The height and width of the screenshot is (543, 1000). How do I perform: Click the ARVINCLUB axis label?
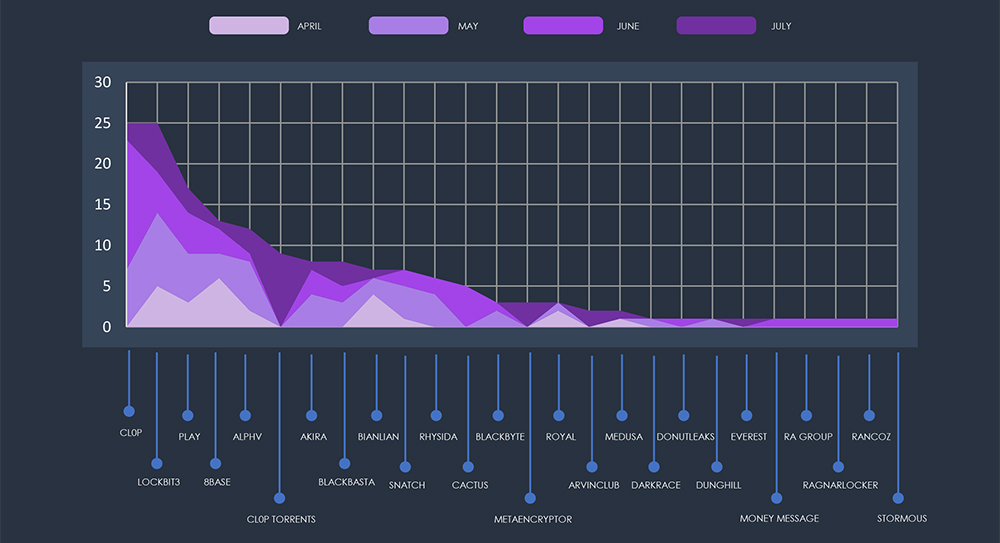coord(594,485)
